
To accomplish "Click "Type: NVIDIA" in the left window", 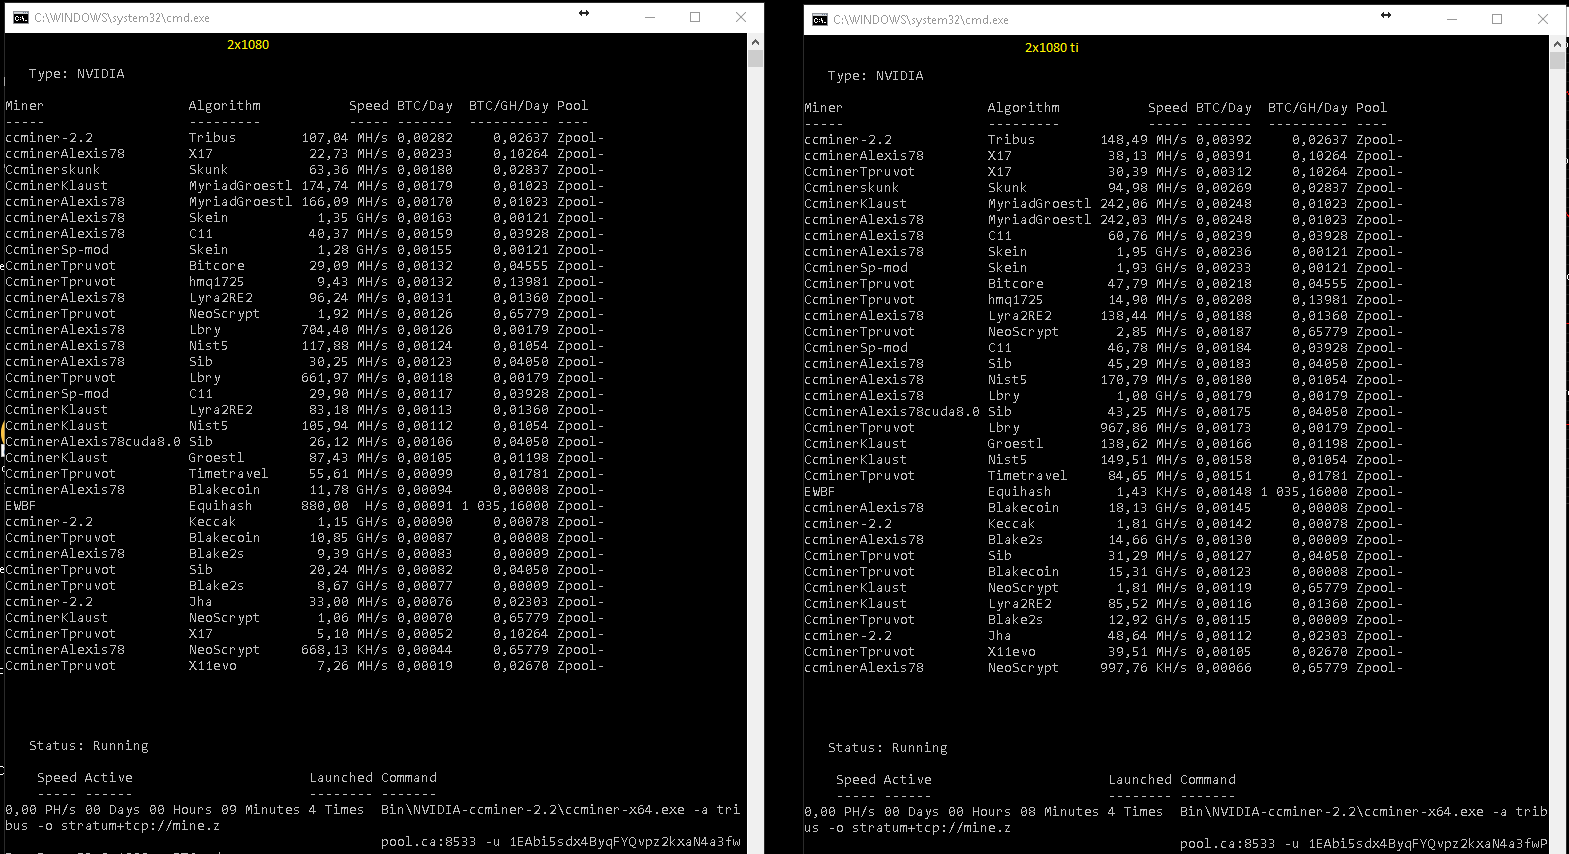I will (77, 74).
